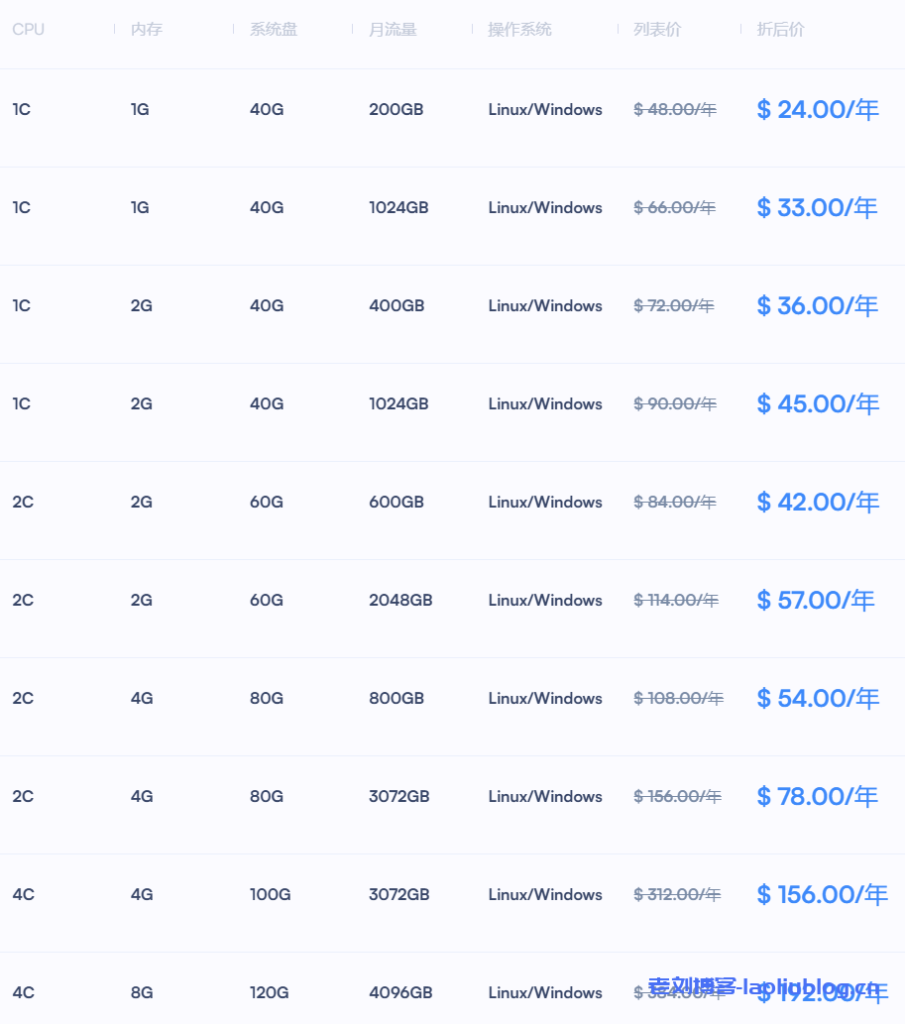
Task: Click the $ 78.00/年 discounted price
Action: [817, 796]
